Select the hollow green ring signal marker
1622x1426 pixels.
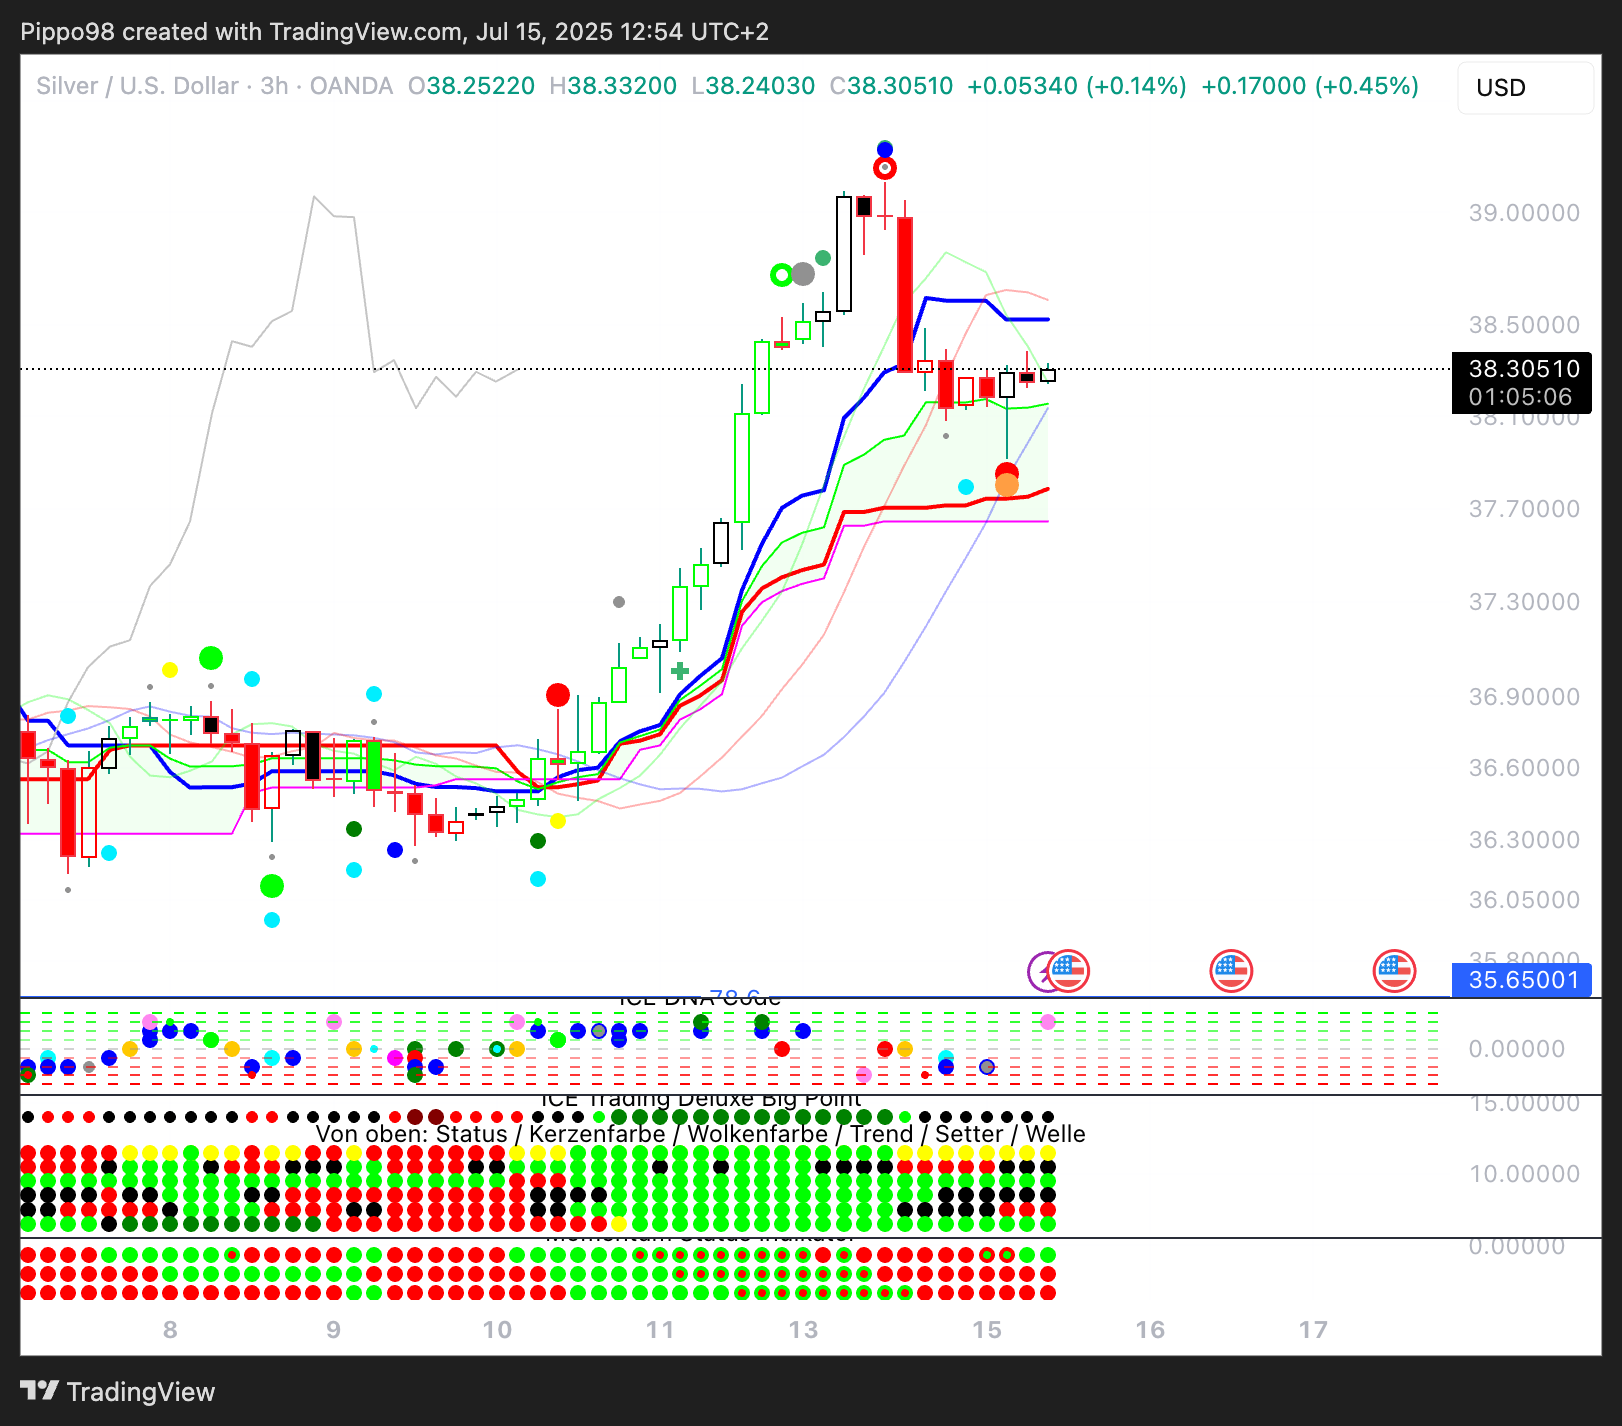(781, 275)
